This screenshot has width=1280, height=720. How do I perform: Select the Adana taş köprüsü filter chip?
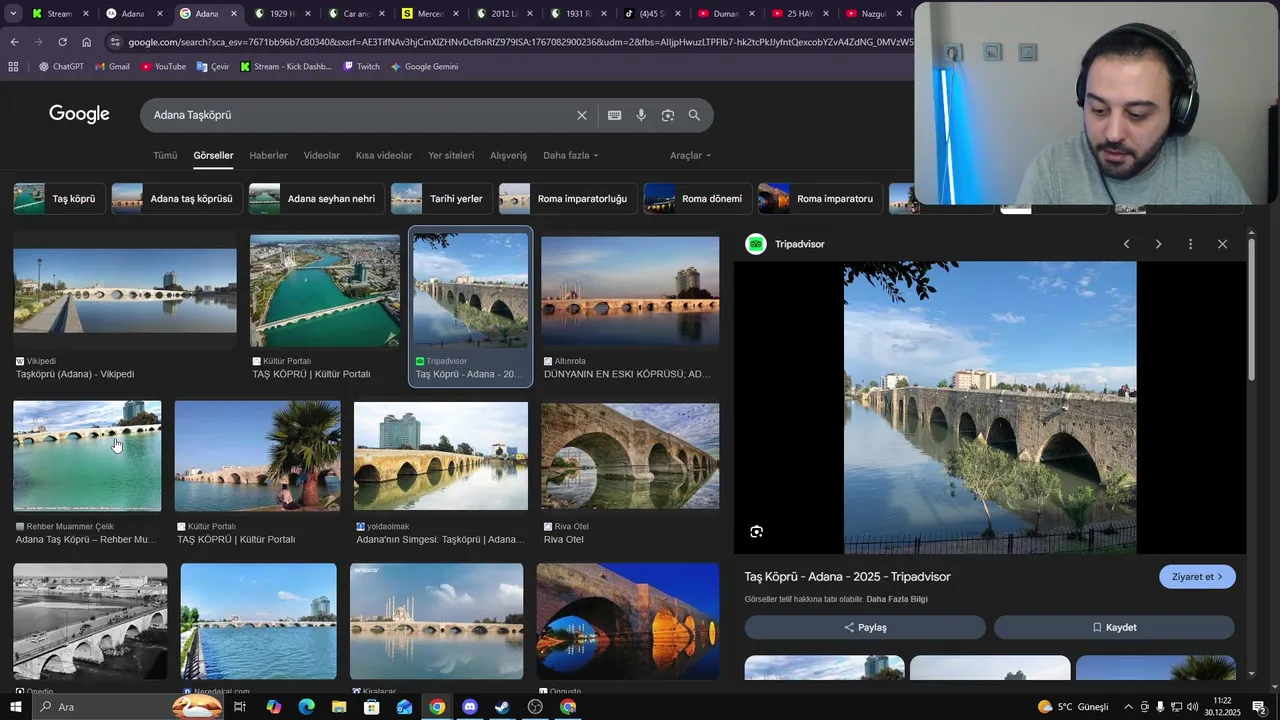[176, 199]
